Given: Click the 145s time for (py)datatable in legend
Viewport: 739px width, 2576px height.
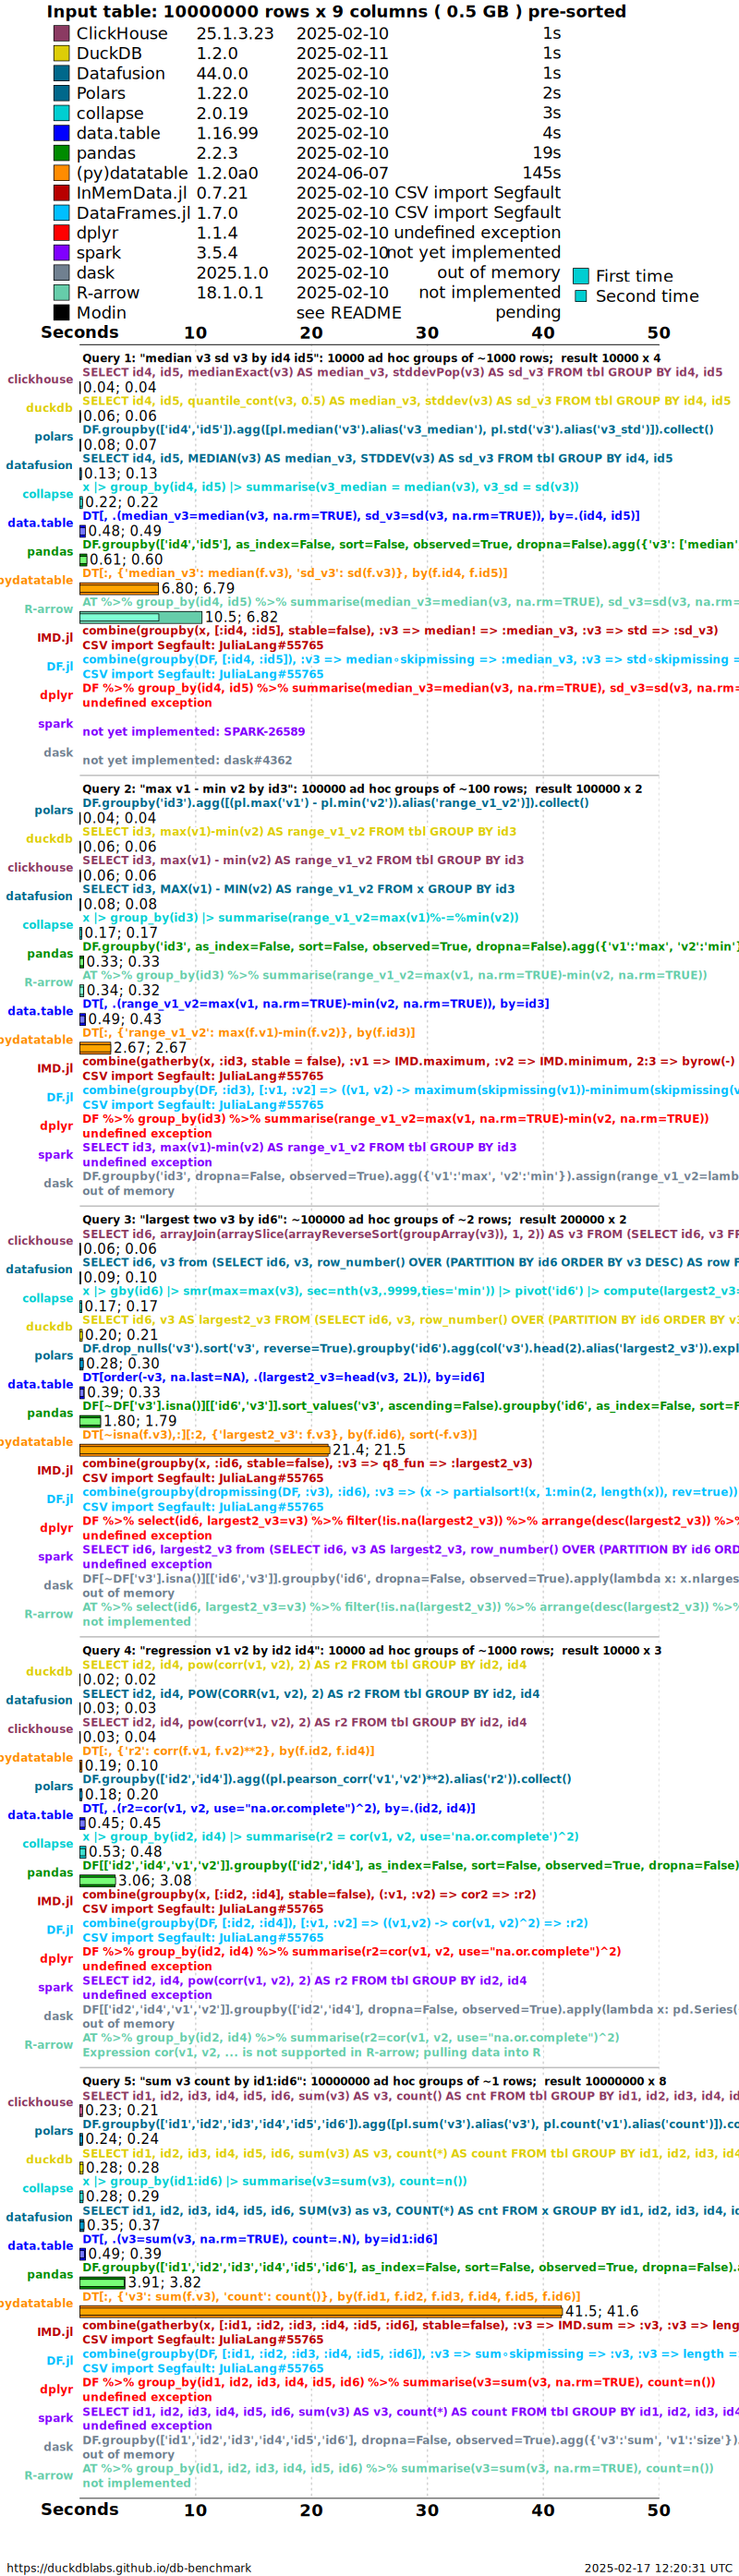Looking at the screenshot, I should (541, 173).
